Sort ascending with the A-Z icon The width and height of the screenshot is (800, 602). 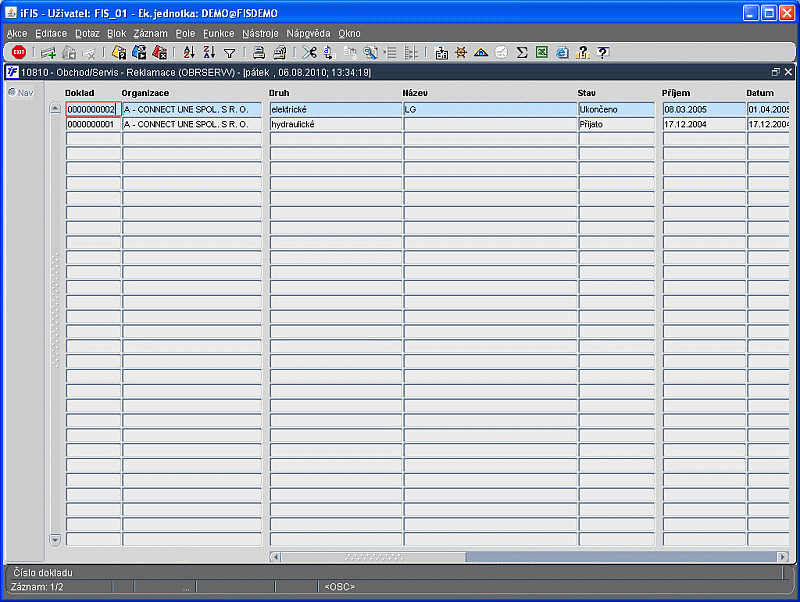189,52
